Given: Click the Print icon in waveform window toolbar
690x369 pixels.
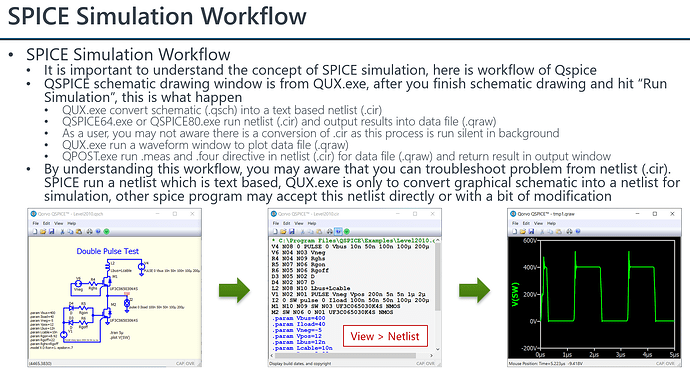Looking at the screenshot, I should click(x=569, y=231).
